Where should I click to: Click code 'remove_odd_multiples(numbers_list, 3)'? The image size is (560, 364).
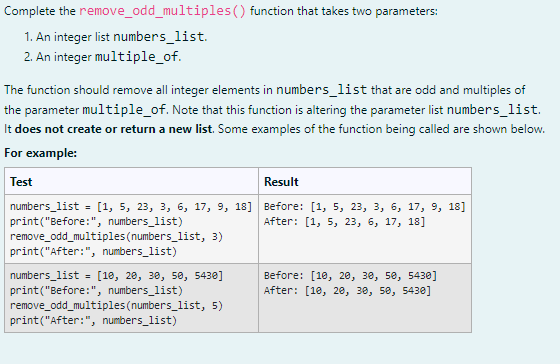[x=116, y=236]
